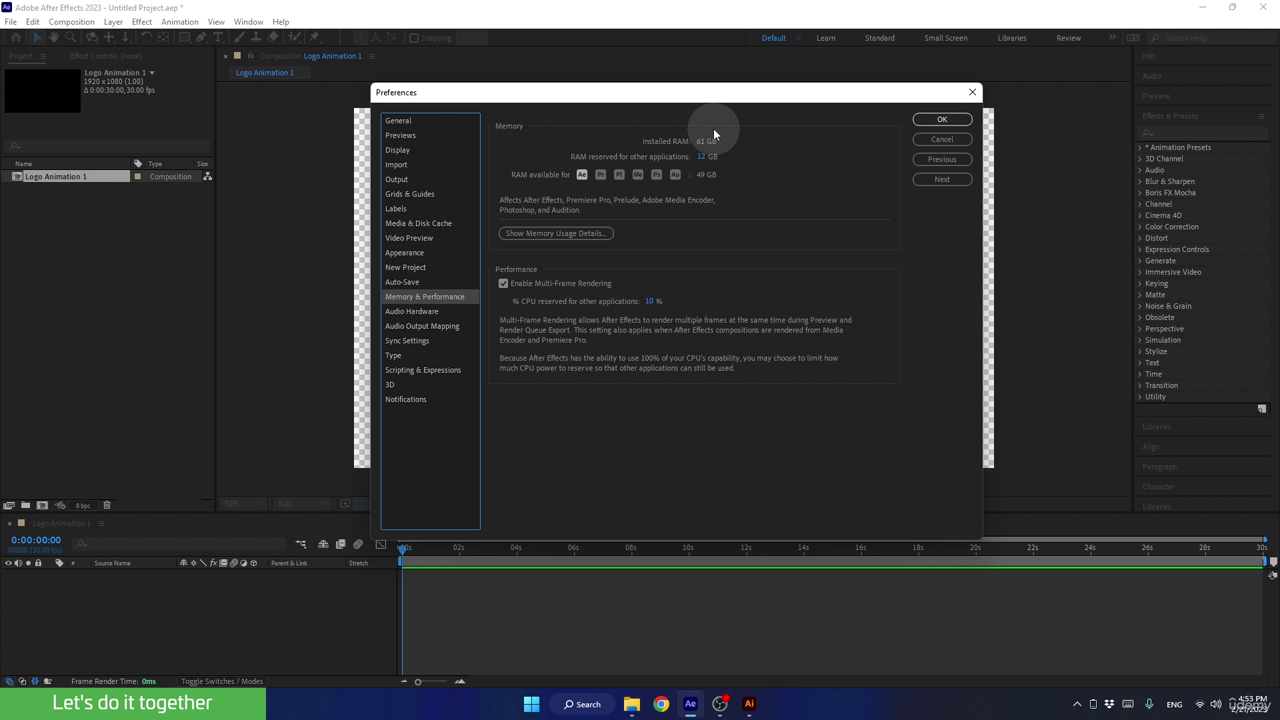Expand the Color Correction effects category
Screen dimensions: 1280x720
(1140, 227)
